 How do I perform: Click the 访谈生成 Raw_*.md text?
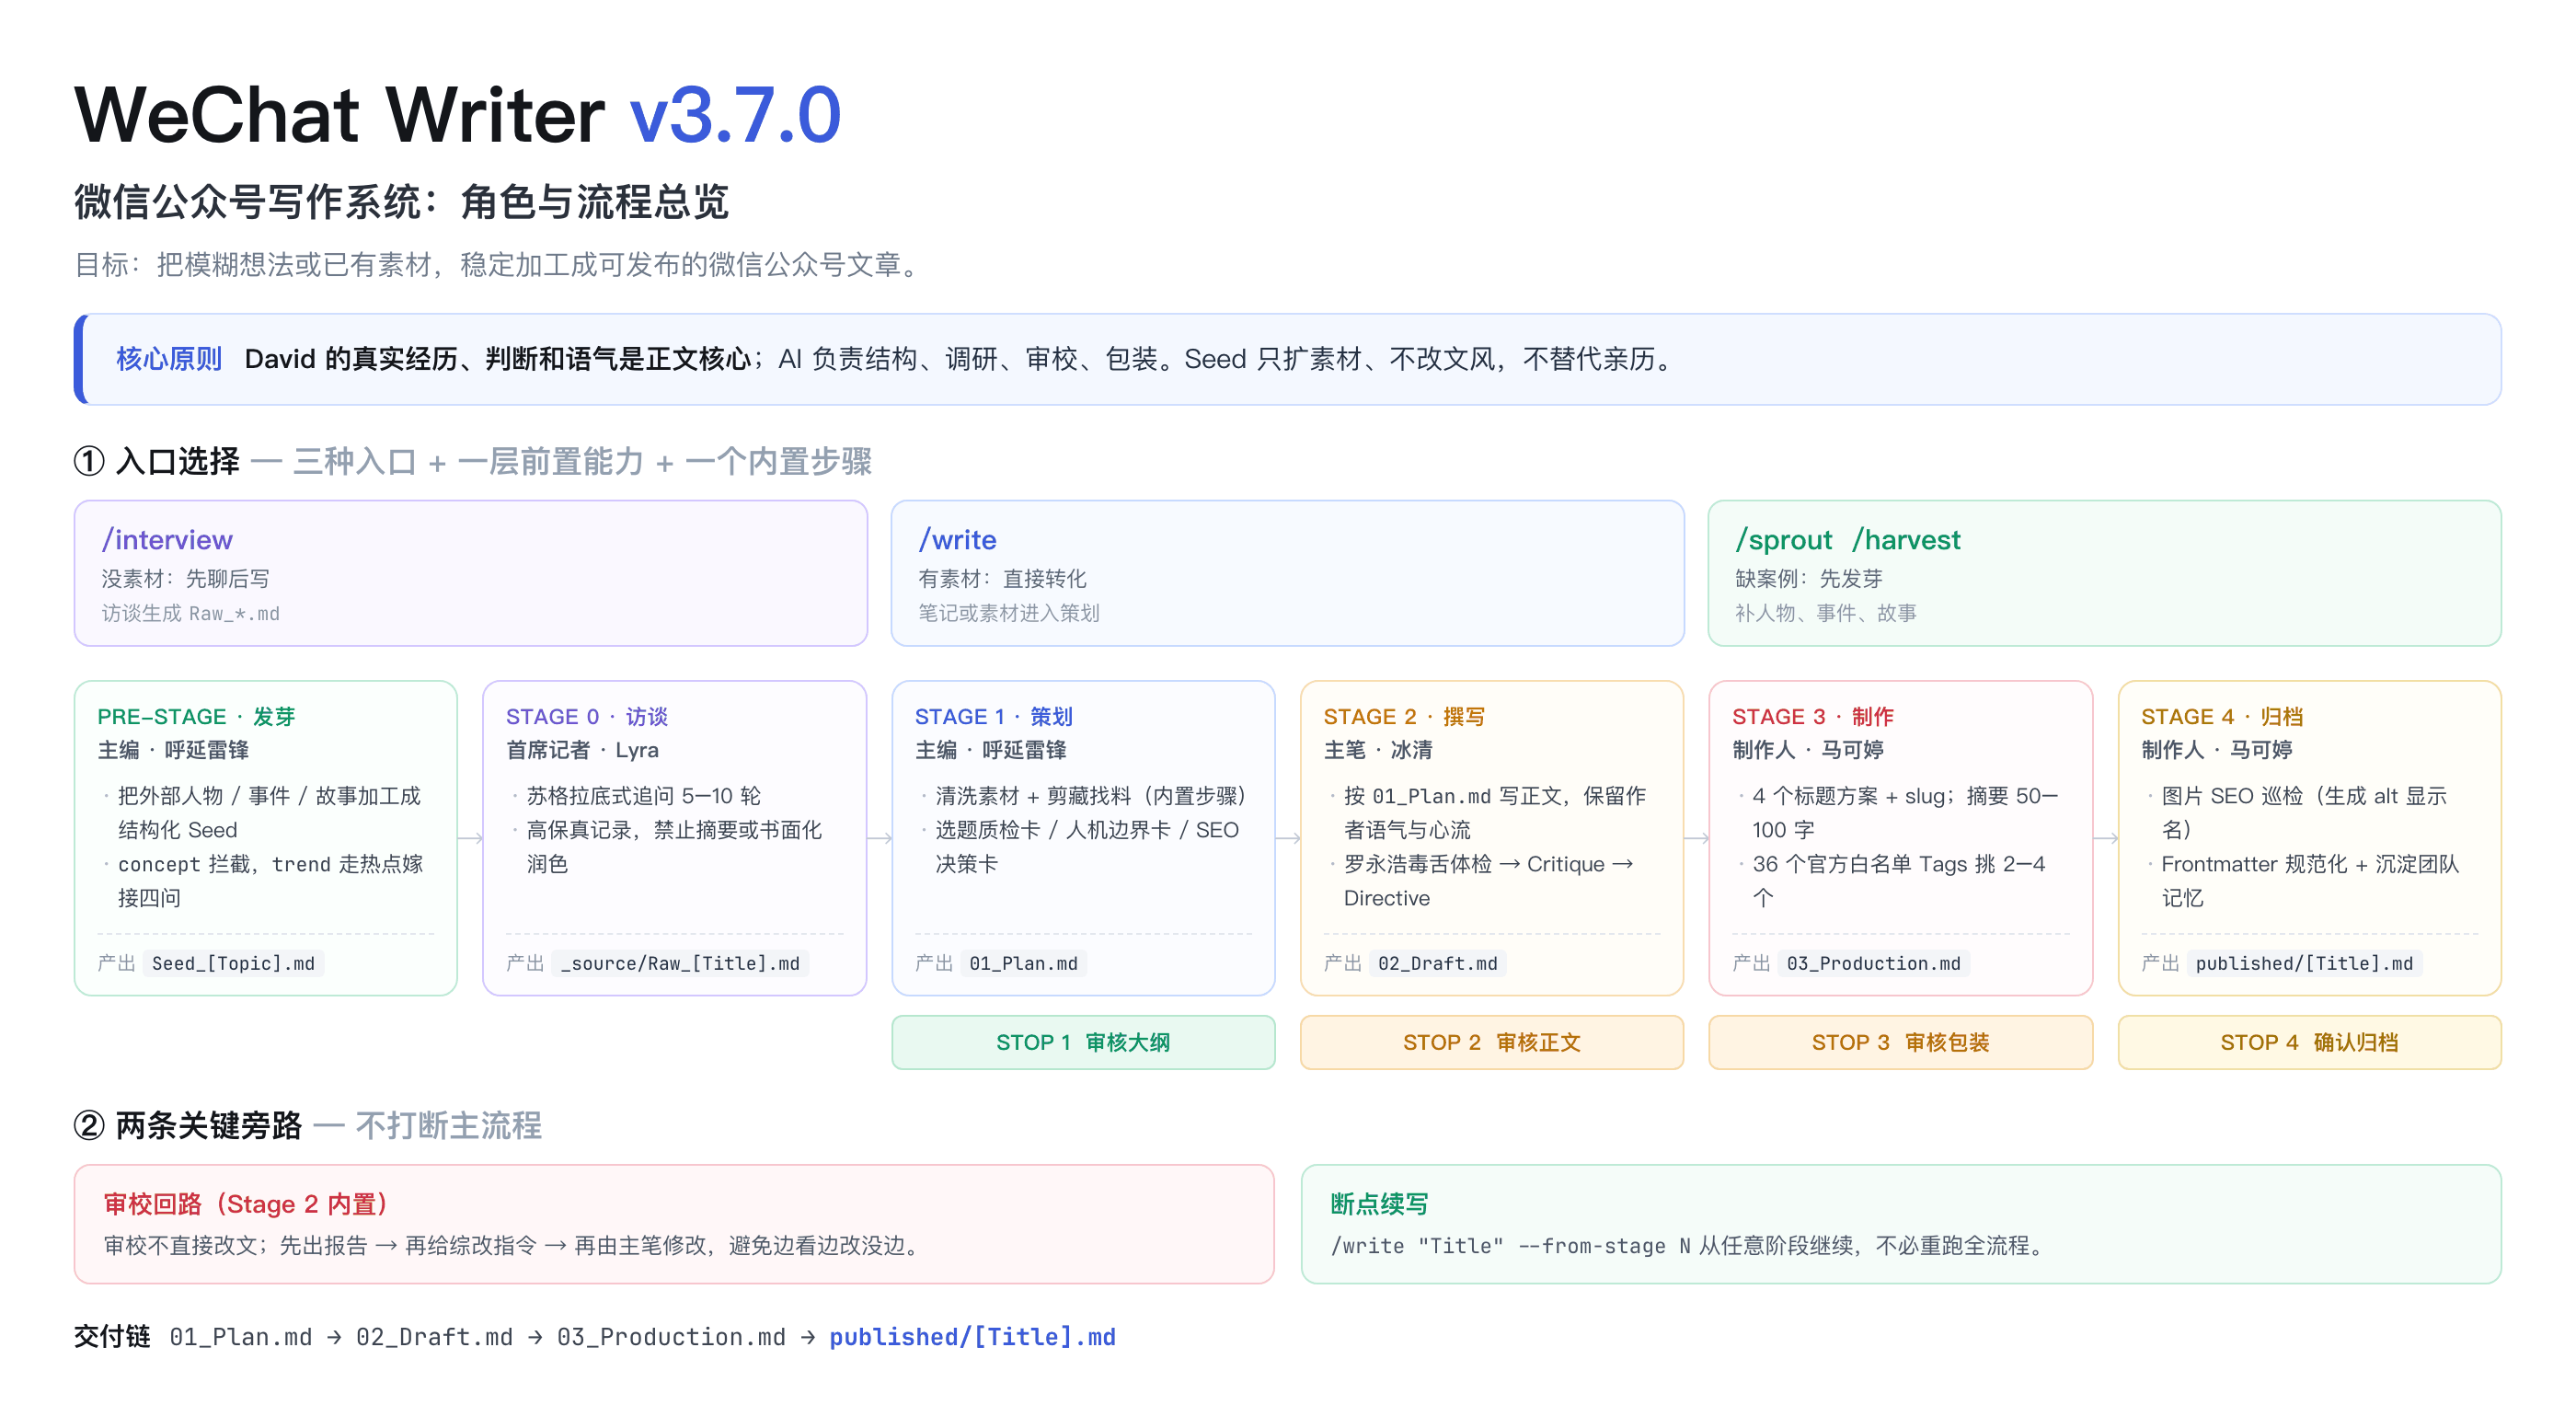click(x=190, y=613)
